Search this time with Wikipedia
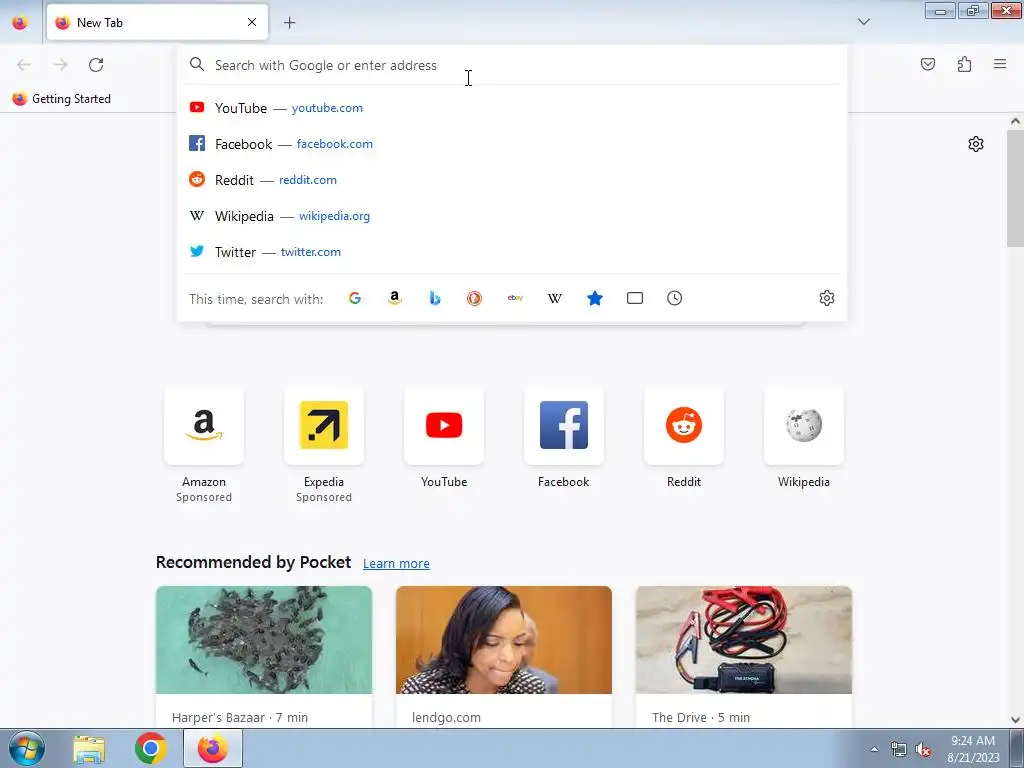The image size is (1024, 768). click(554, 298)
